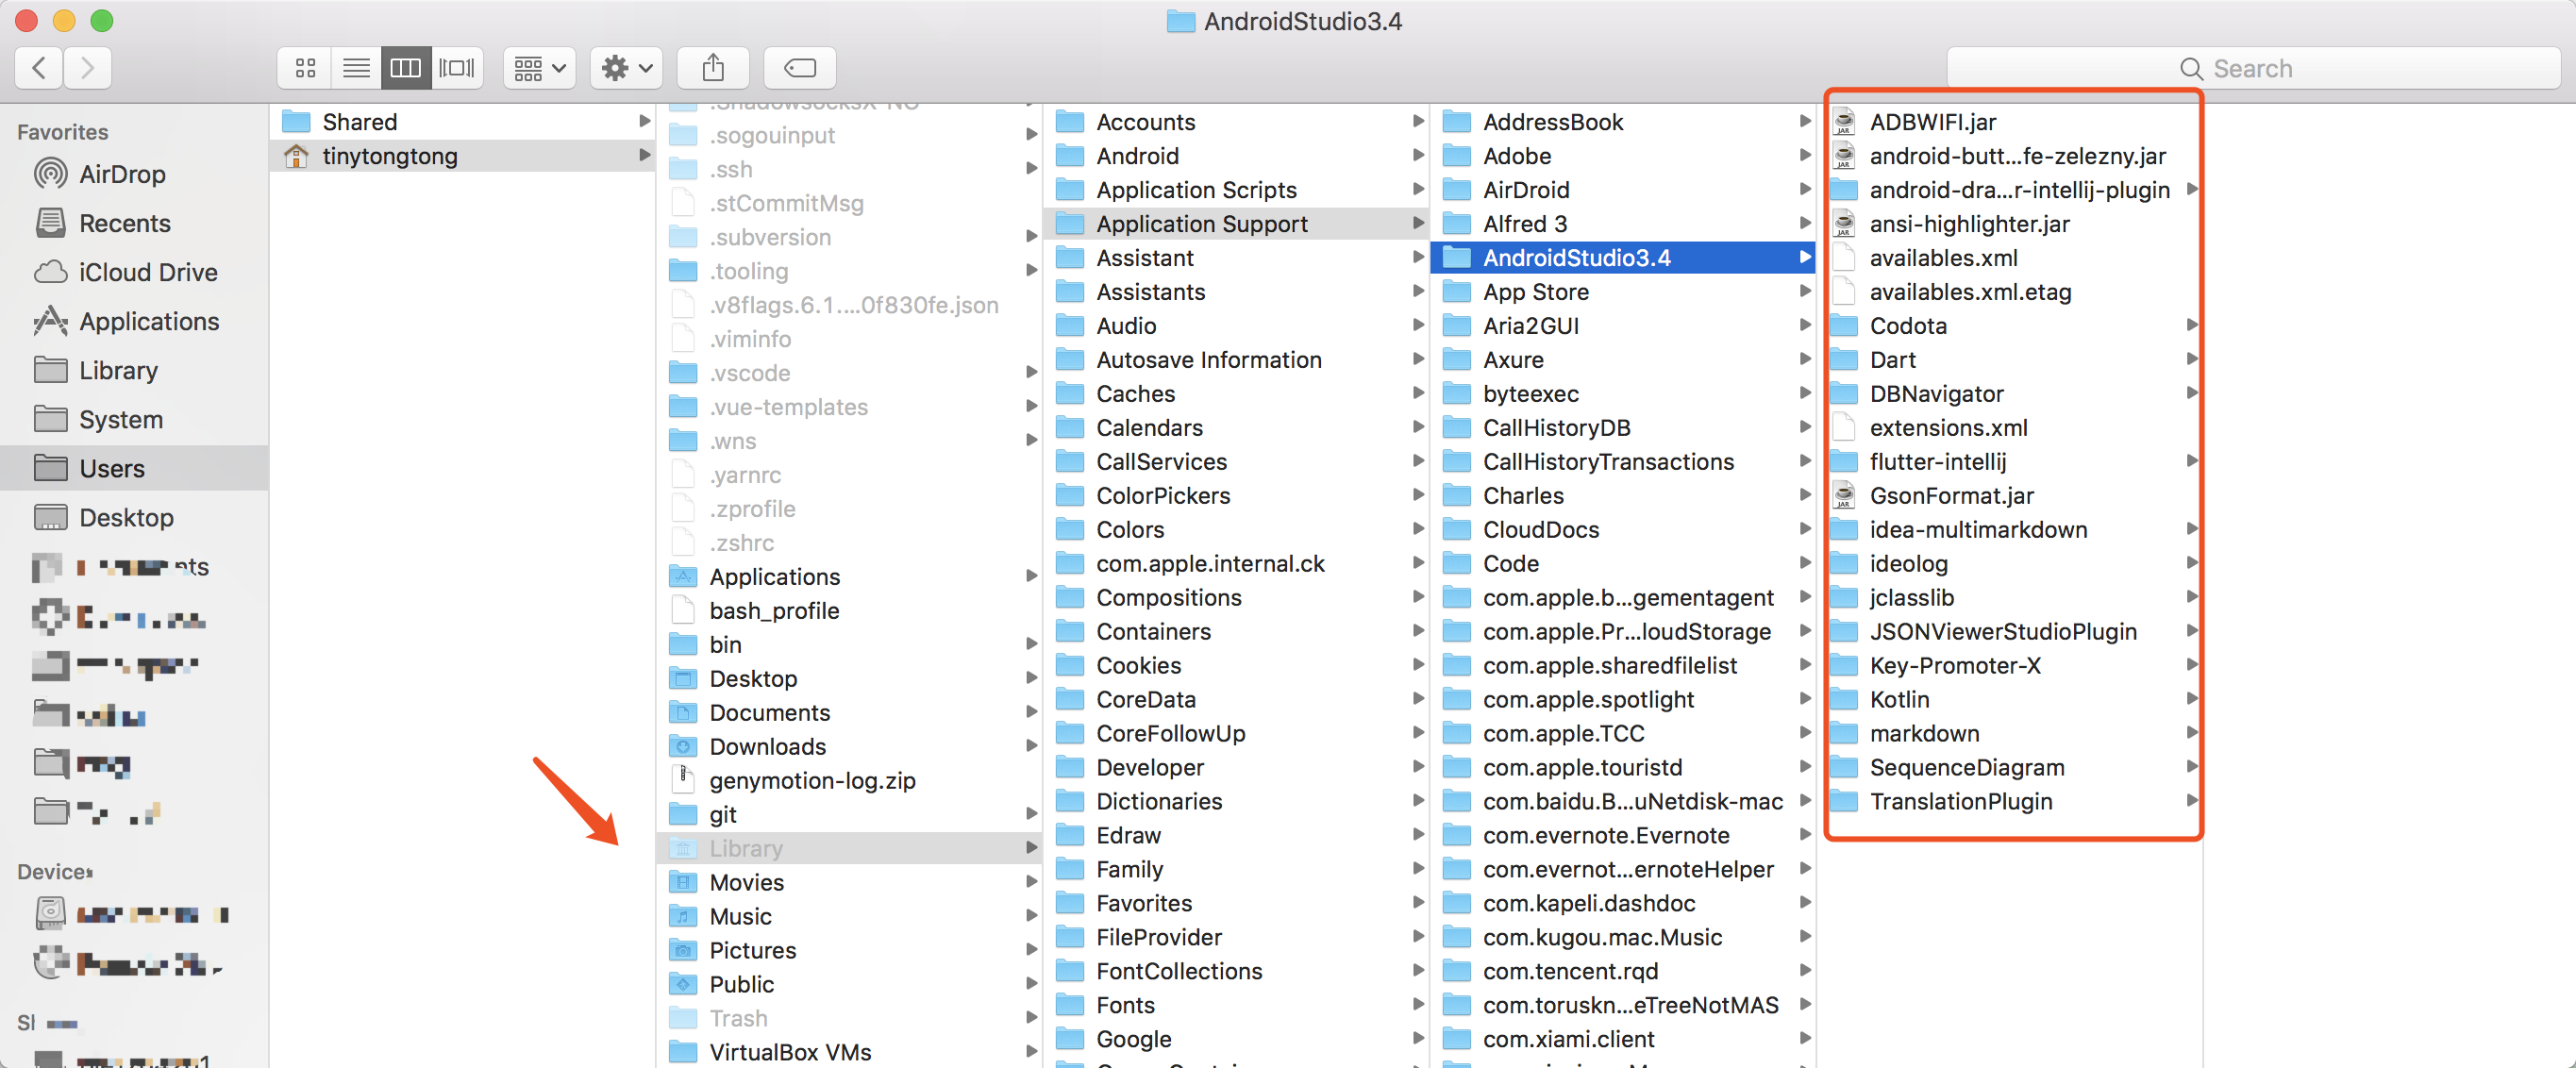Go forward to next folder
The width and height of the screenshot is (2576, 1068).
[87, 68]
